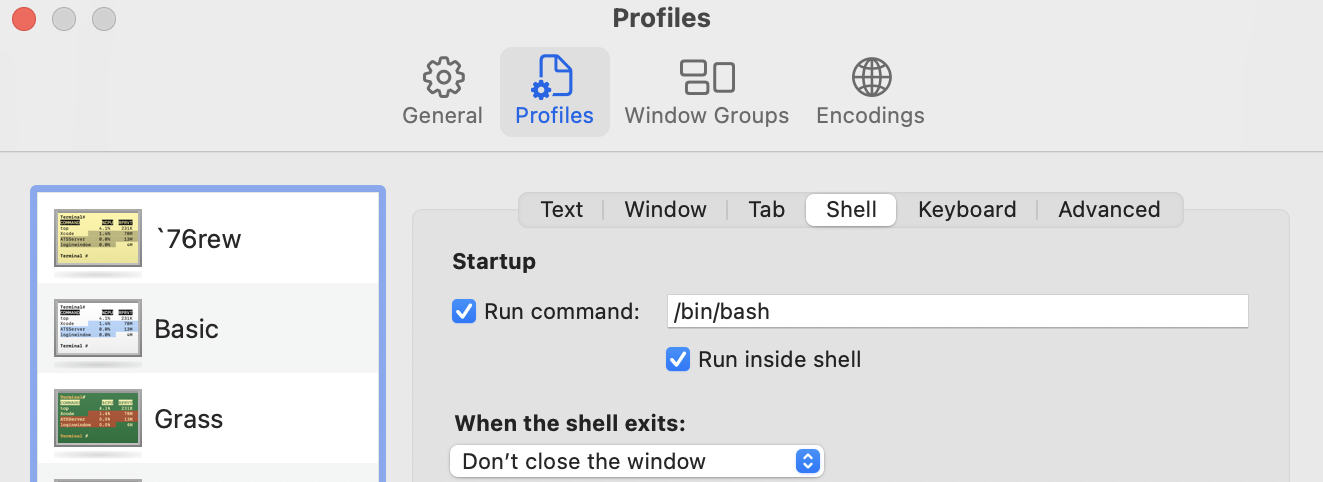Switch to the Keyboard tab
This screenshot has width=1323, height=482.
click(x=967, y=210)
